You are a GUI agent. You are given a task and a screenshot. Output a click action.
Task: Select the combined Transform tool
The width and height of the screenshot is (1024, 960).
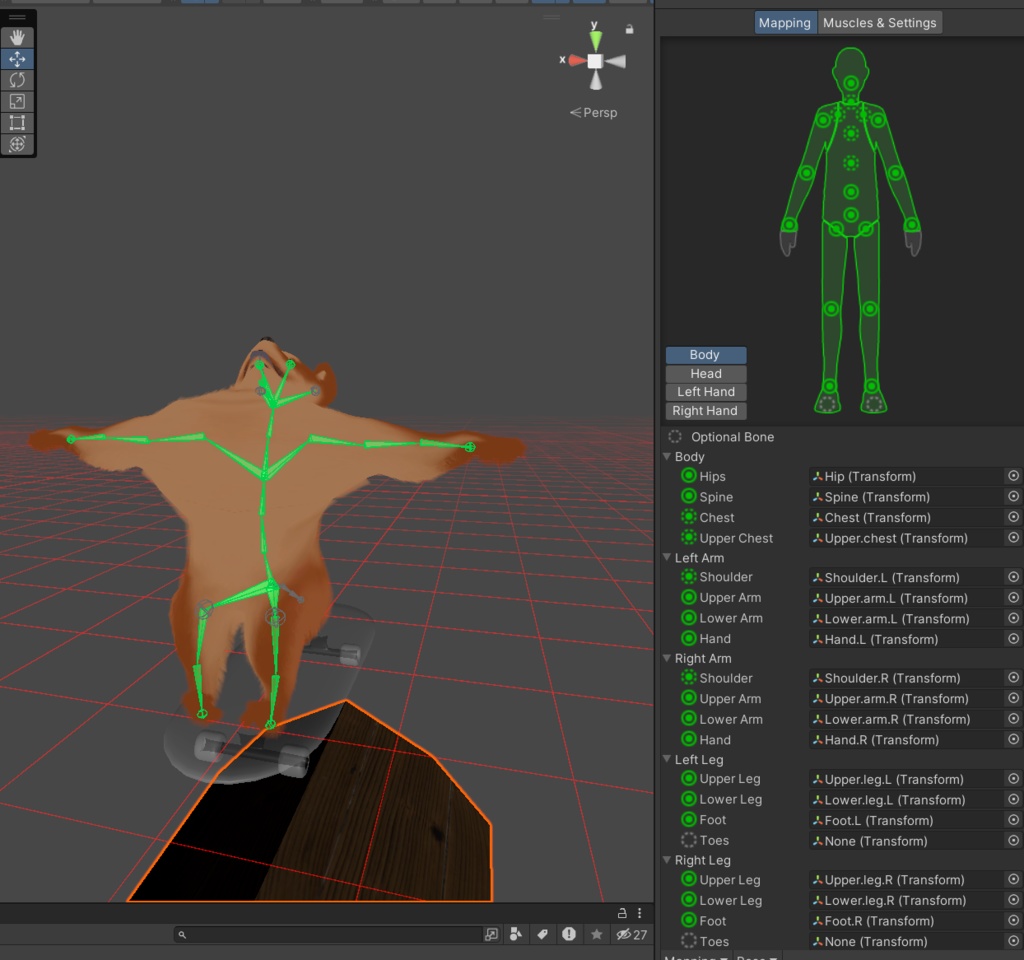pyautogui.click(x=17, y=144)
